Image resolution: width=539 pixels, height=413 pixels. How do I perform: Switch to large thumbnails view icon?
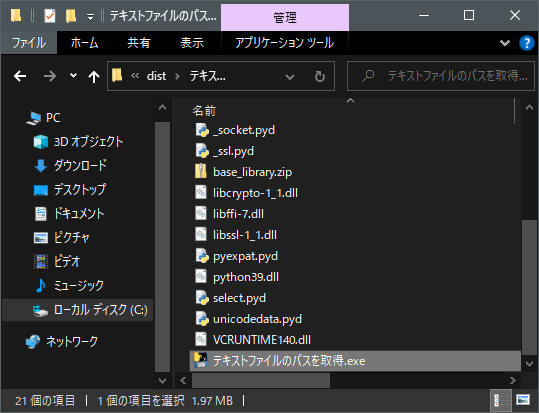tap(523, 400)
